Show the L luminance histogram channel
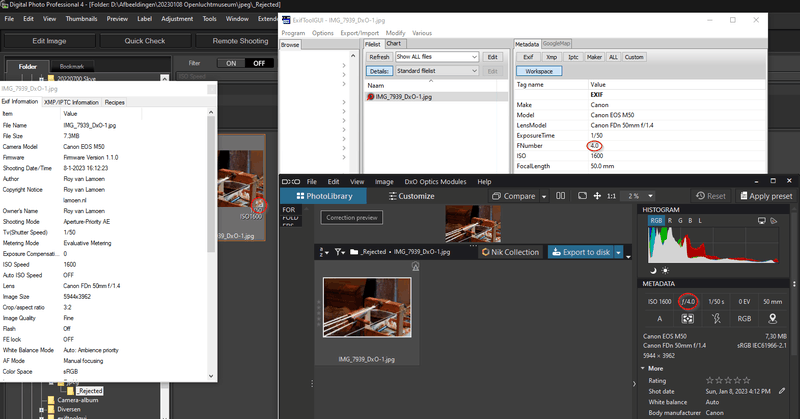This screenshot has width=800, height=419. (700, 220)
